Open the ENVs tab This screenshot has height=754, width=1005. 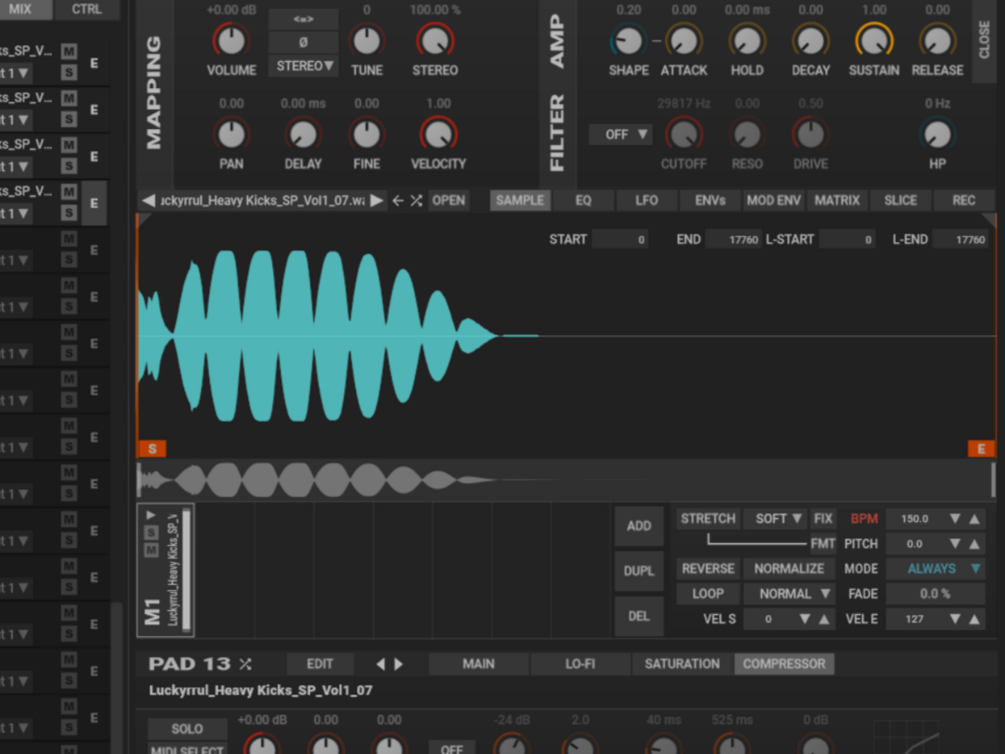pos(710,201)
